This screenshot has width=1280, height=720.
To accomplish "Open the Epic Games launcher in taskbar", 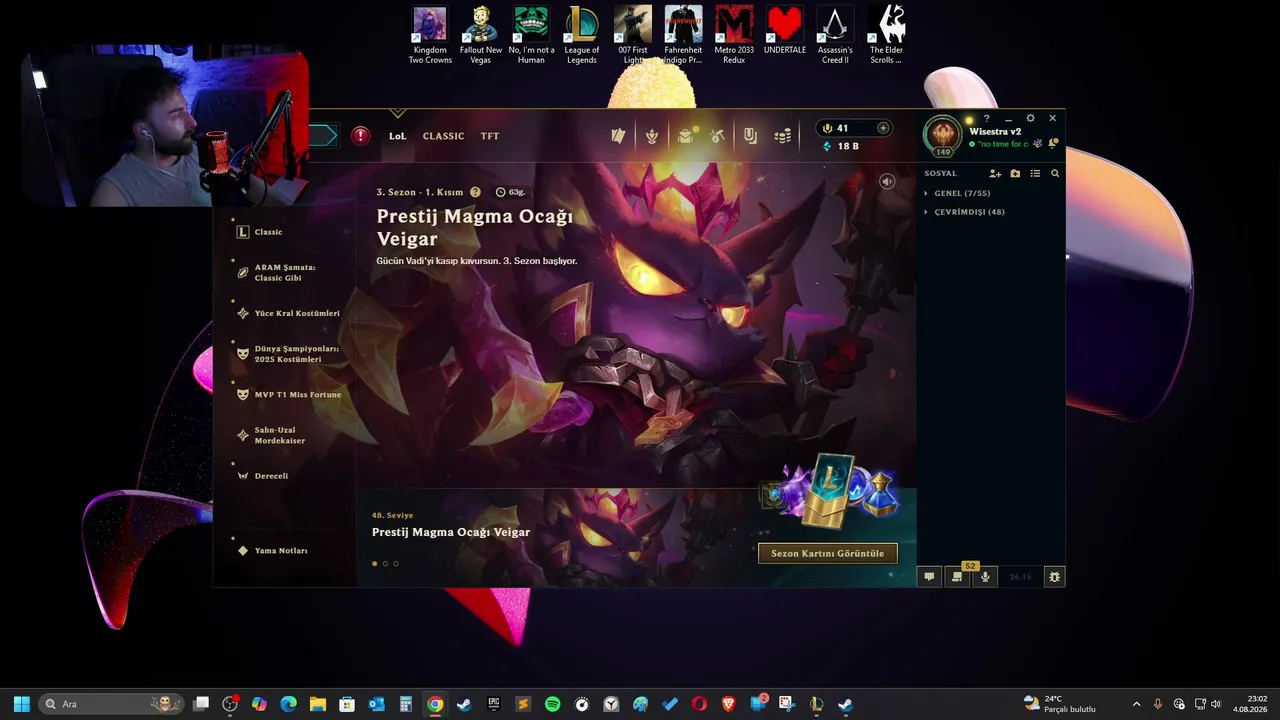I will click(x=494, y=704).
